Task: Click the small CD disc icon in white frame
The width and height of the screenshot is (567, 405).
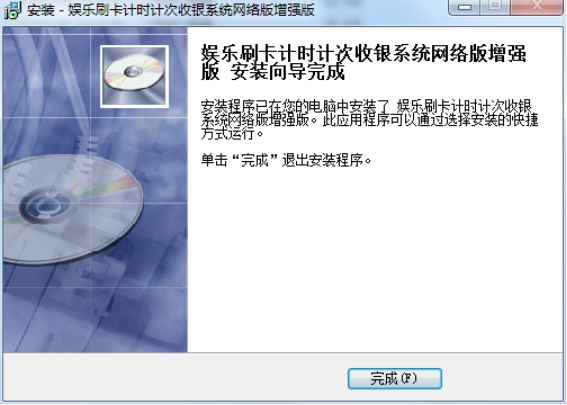Action: (x=134, y=76)
